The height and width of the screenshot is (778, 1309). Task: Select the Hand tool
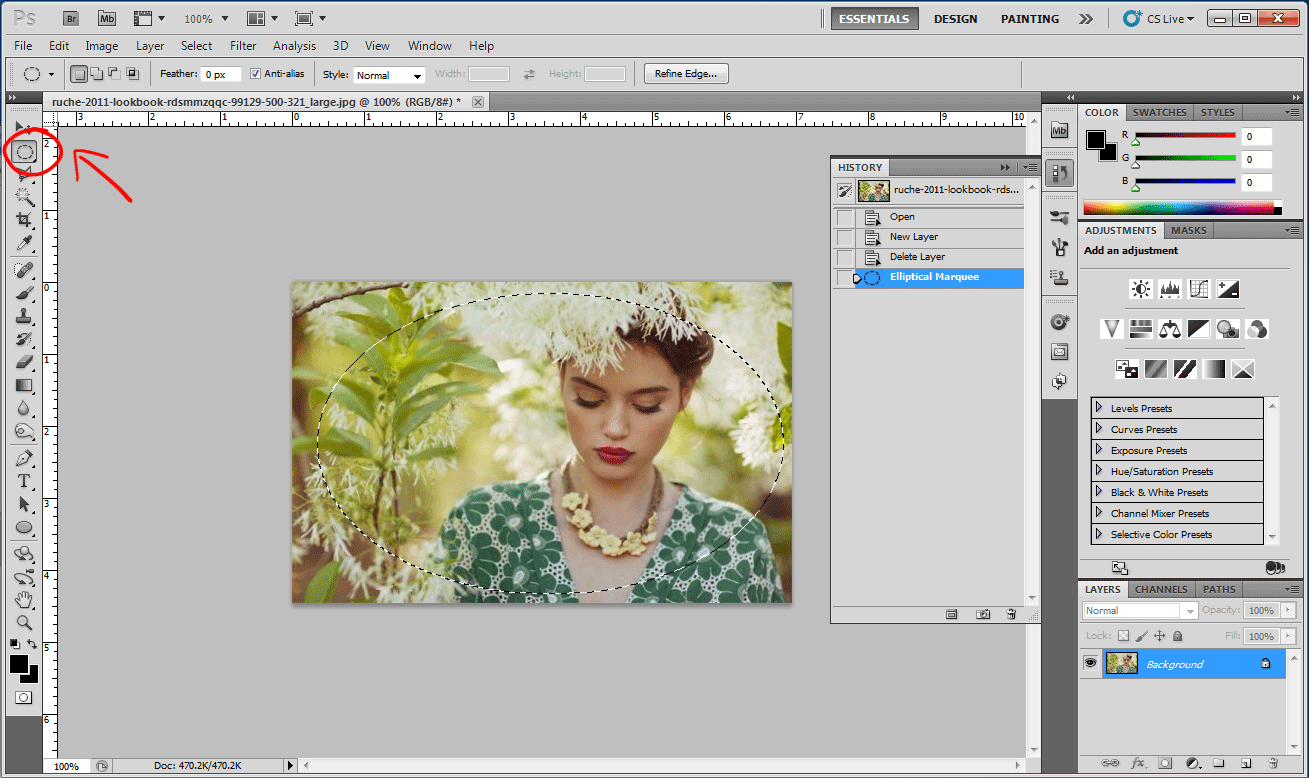(x=23, y=598)
